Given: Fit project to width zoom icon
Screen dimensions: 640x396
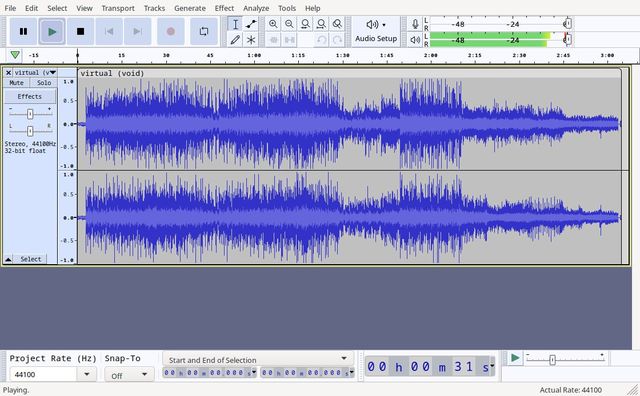Looking at the screenshot, I should (321, 24).
